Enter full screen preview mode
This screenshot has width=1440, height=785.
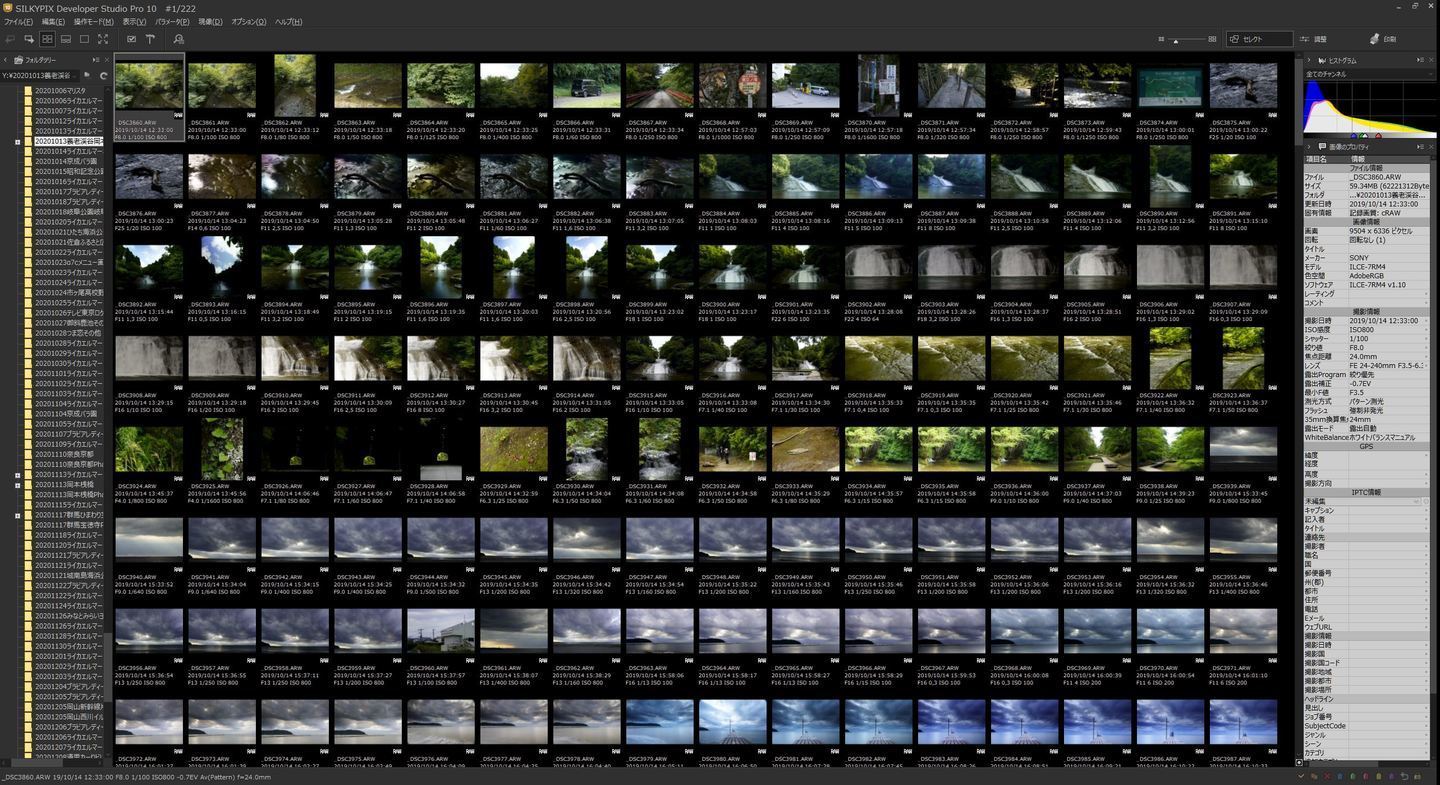(104, 39)
